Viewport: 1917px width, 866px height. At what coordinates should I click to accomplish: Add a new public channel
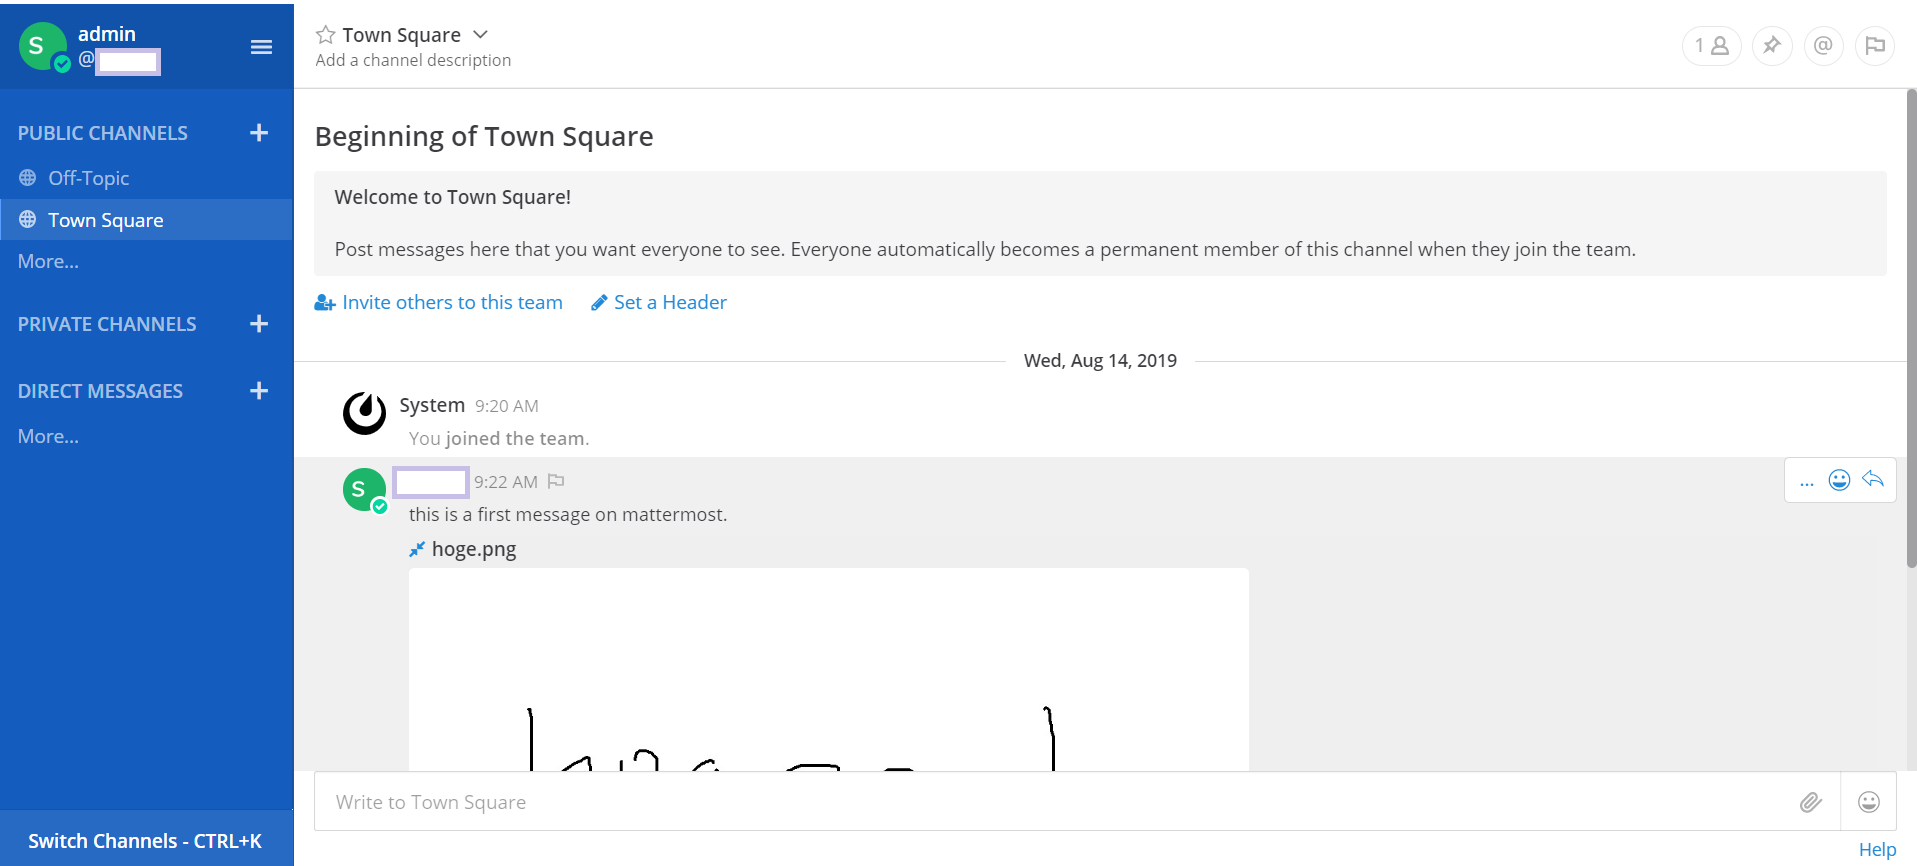[259, 133]
